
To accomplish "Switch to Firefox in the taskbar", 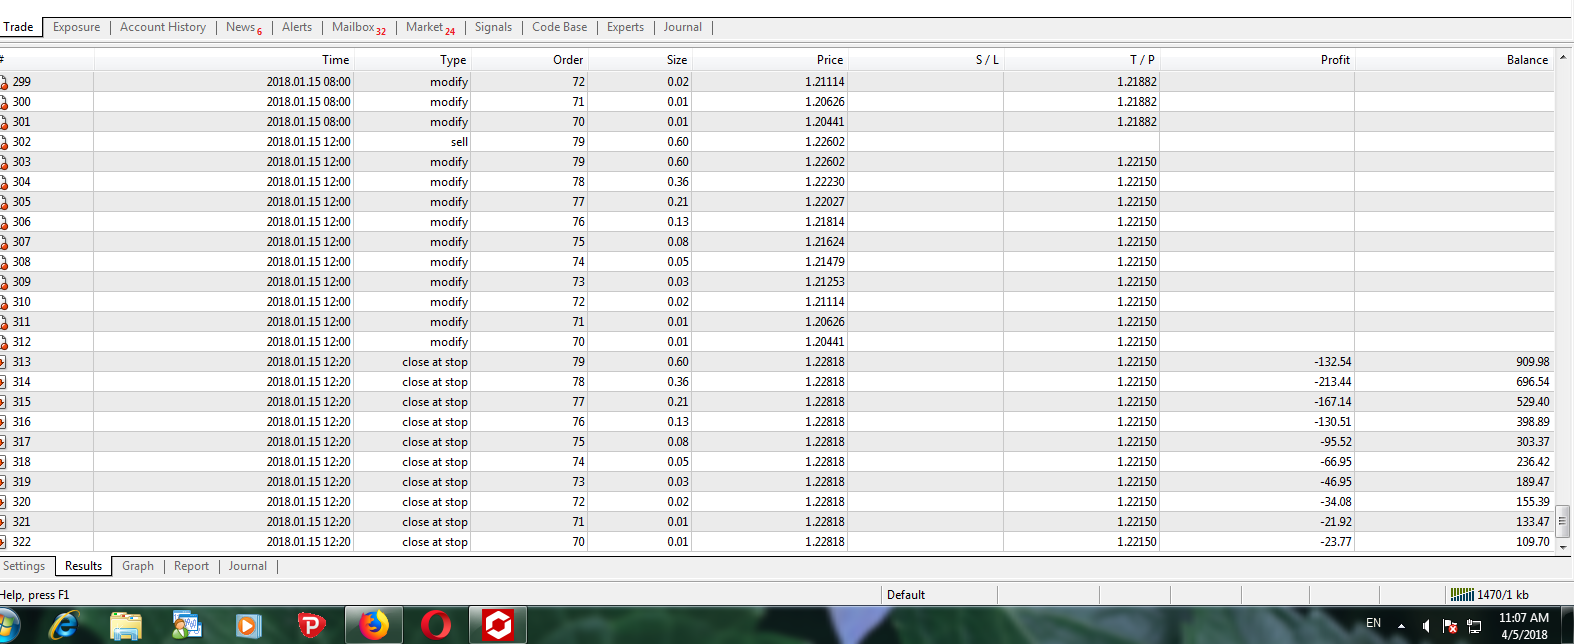I will point(374,626).
